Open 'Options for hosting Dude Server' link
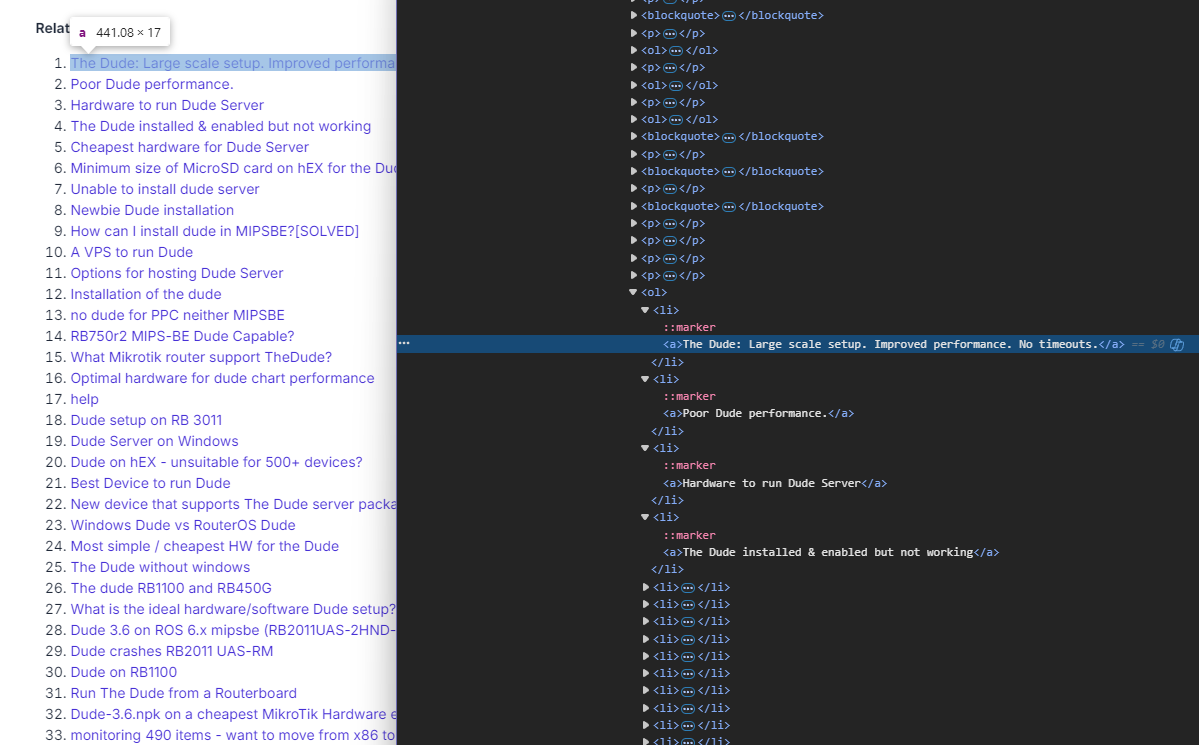This screenshot has height=745, width=1199. click(x=177, y=273)
